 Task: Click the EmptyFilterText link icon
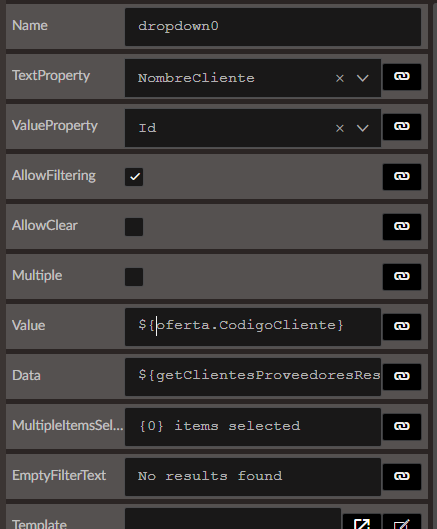[402, 476]
